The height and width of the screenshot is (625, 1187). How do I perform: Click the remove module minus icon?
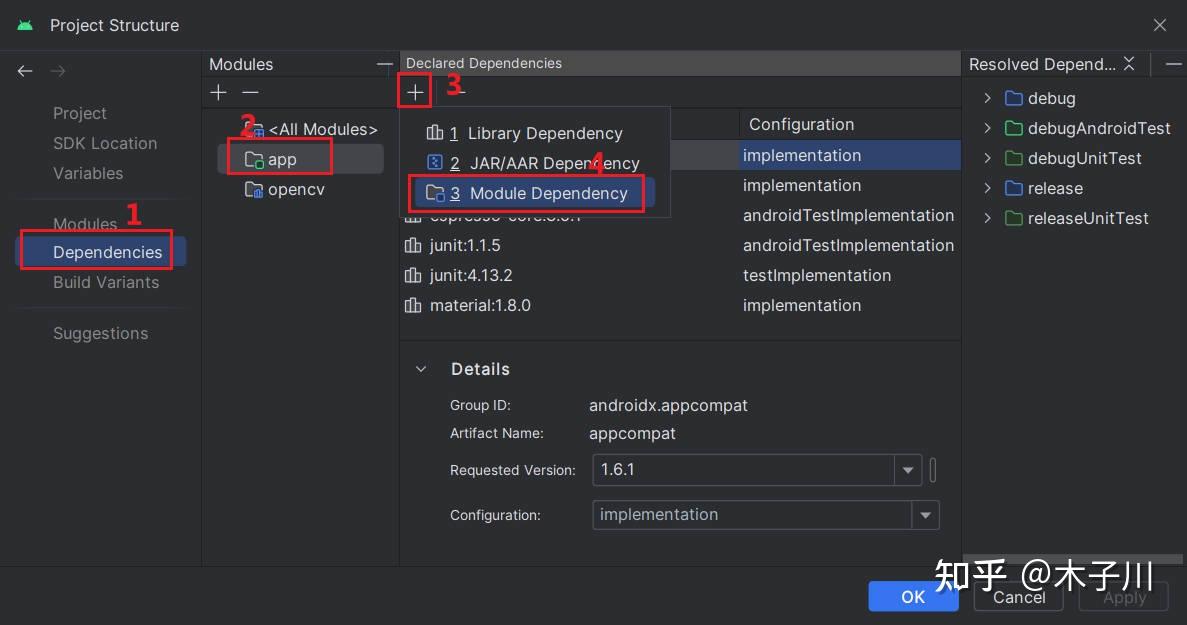249,92
